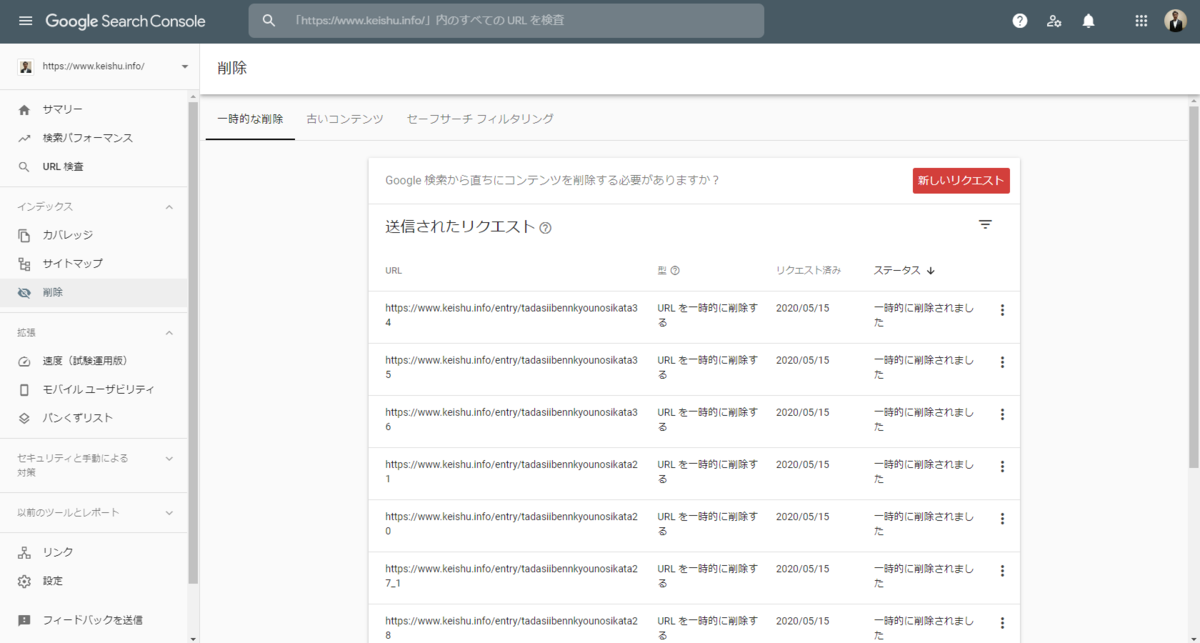Expand セキュリティと手動による対策 section
Image resolution: width=1200 pixels, height=643 pixels.
(x=169, y=458)
